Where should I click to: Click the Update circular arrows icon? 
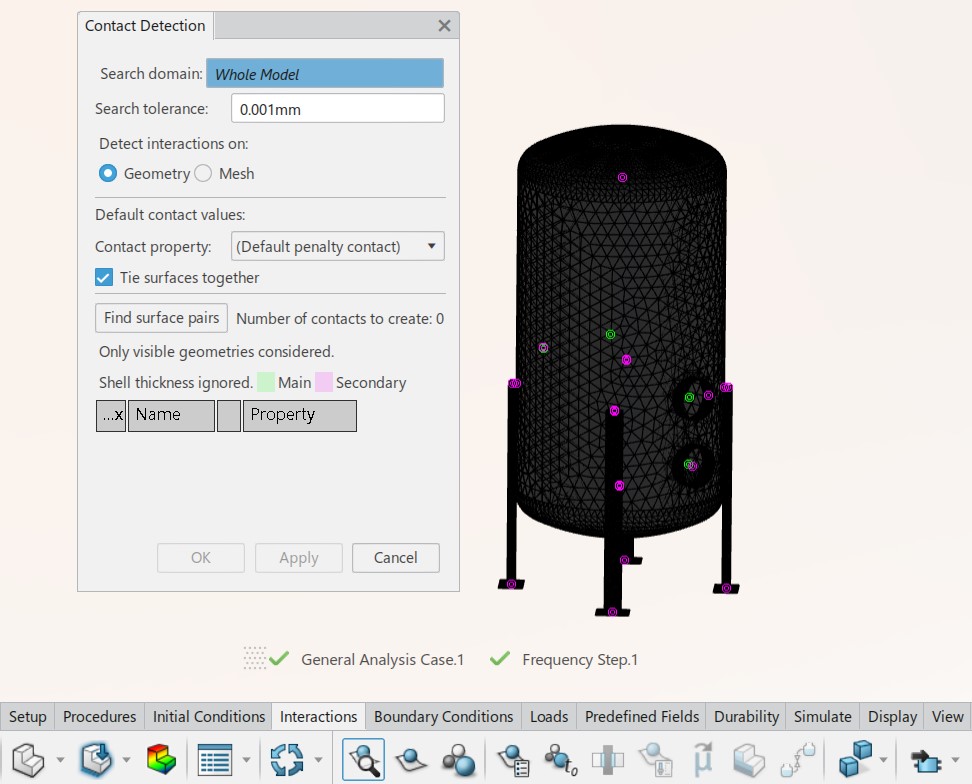pyautogui.click(x=286, y=759)
